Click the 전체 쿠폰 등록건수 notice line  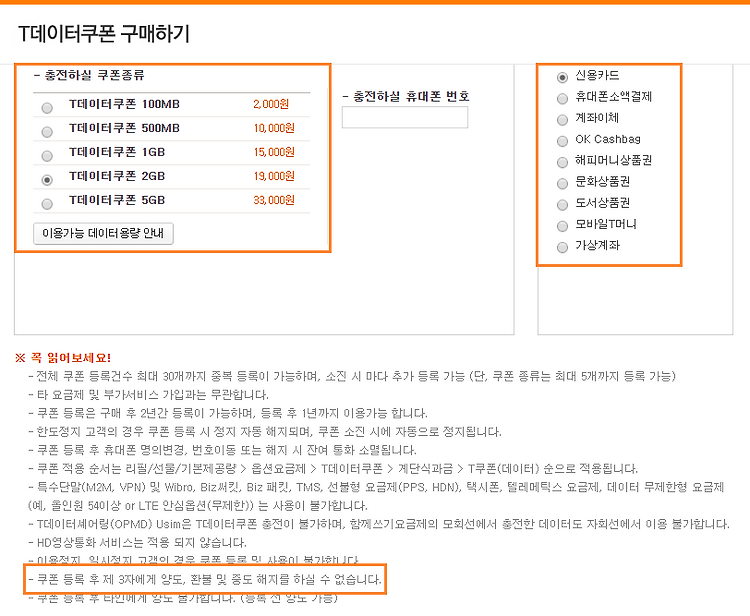pos(352,376)
